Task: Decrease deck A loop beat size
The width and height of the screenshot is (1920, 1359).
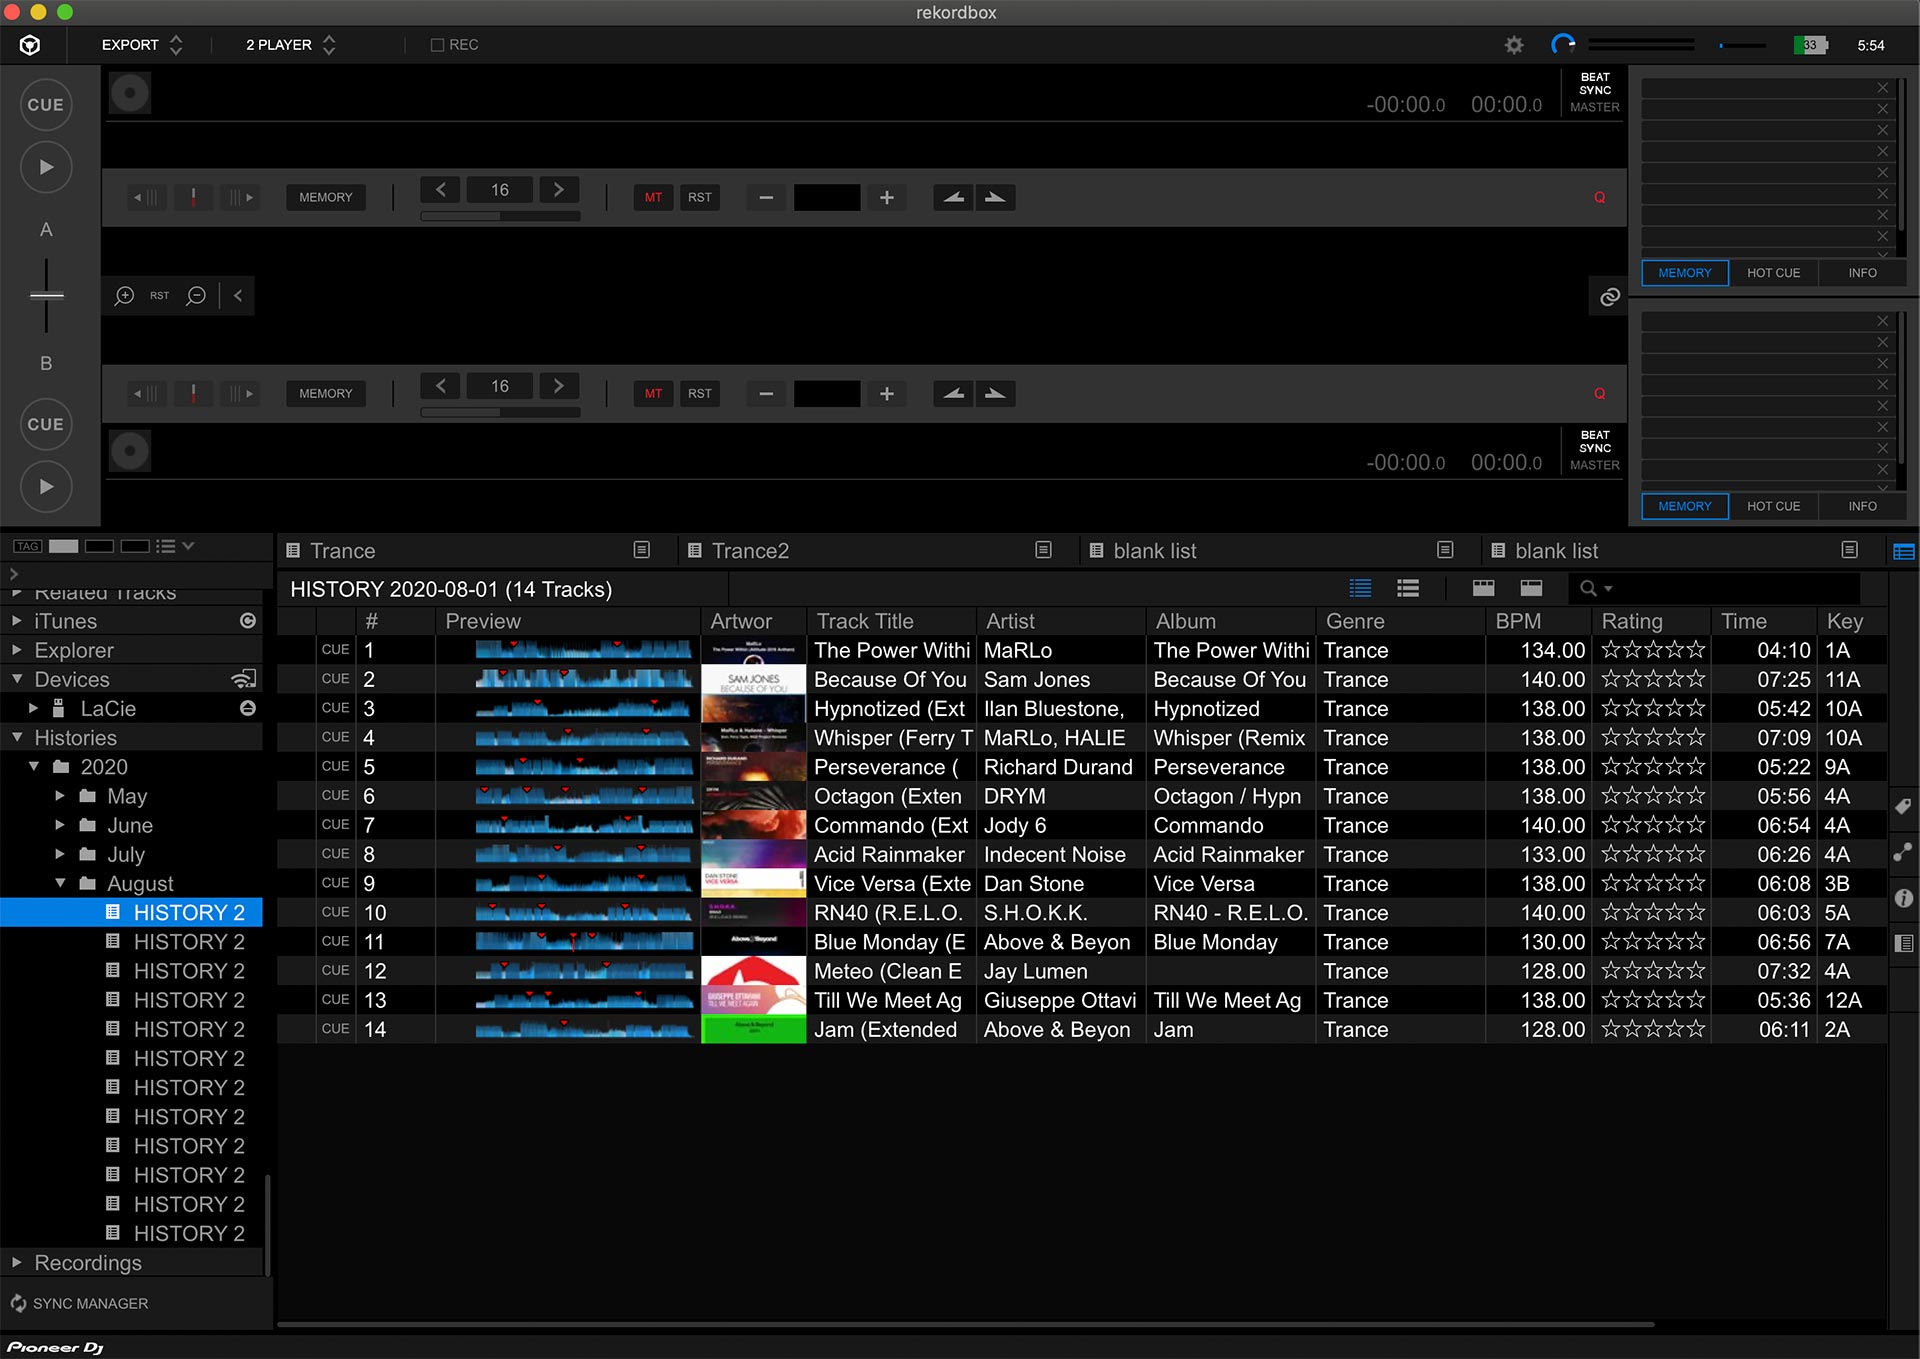Action: pyautogui.click(x=440, y=189)
